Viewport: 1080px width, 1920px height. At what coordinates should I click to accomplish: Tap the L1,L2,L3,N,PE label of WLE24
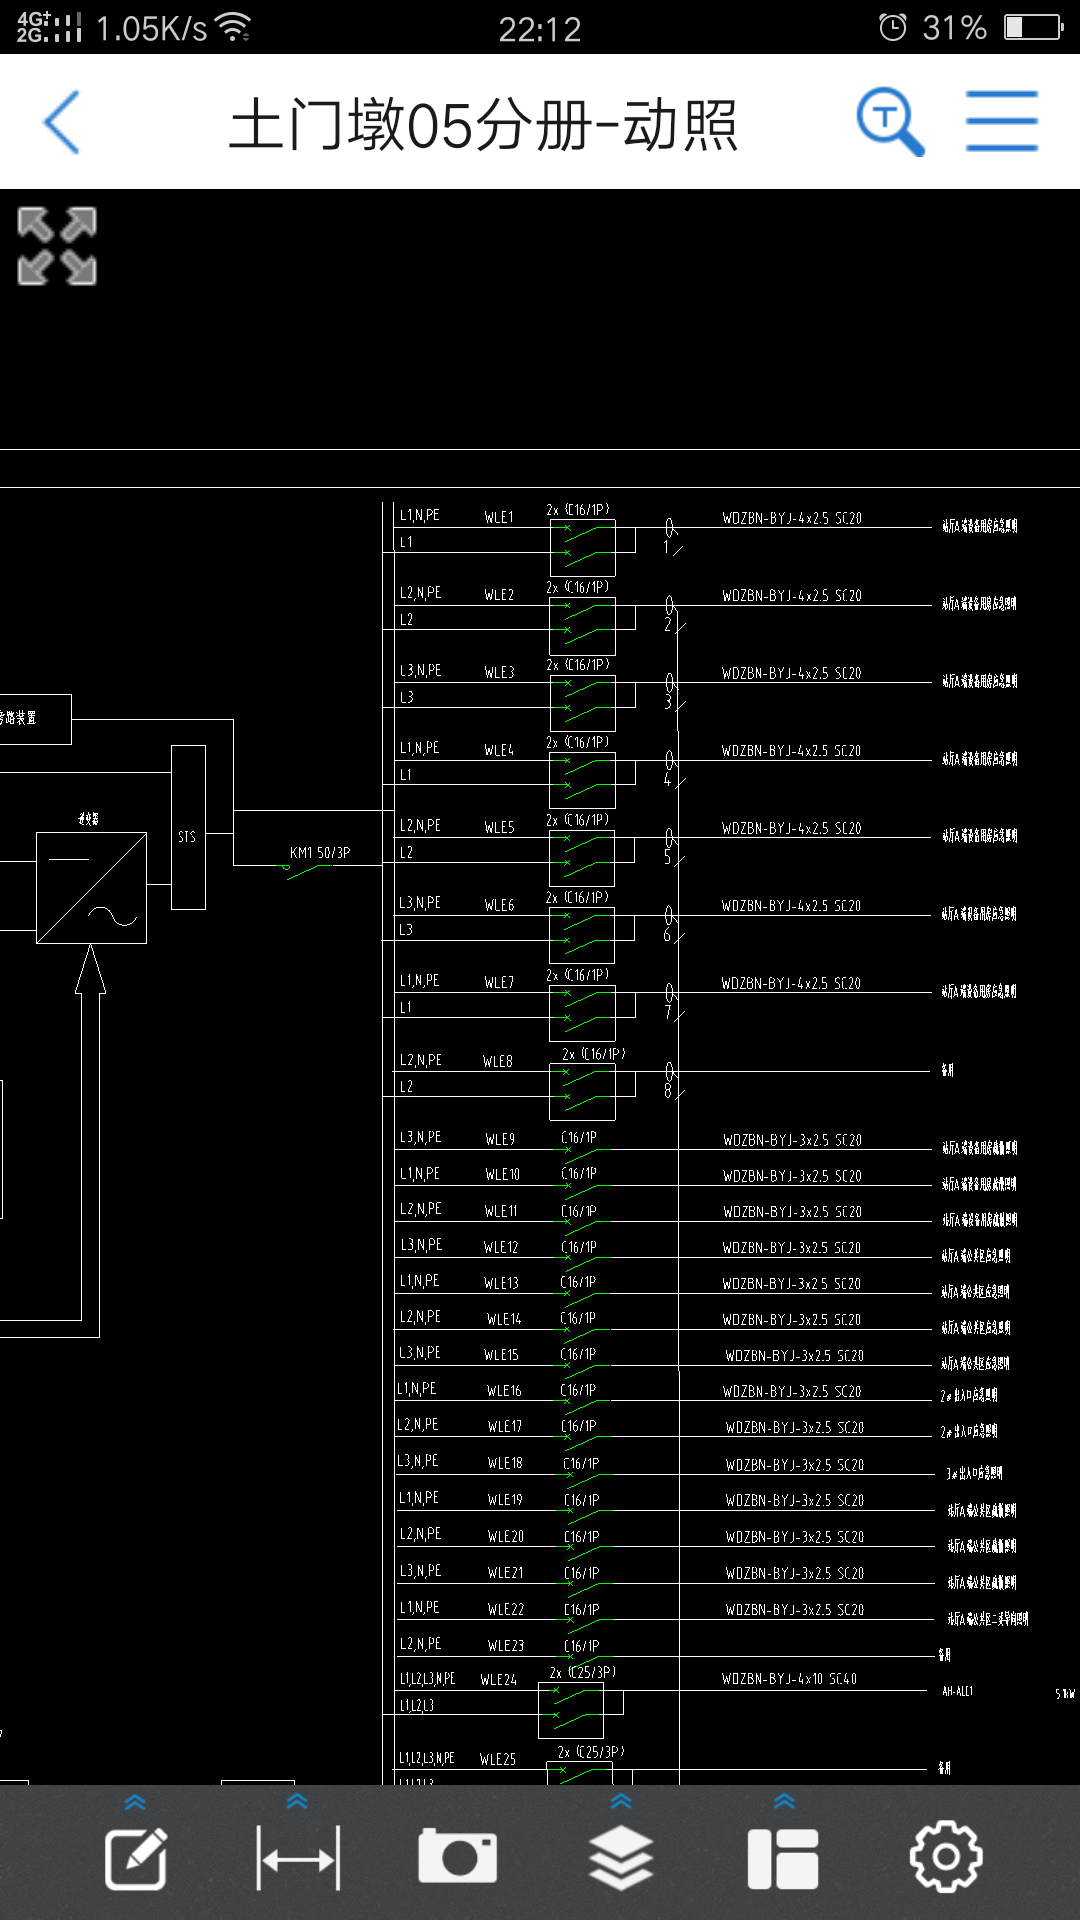tap(427, 1679)
